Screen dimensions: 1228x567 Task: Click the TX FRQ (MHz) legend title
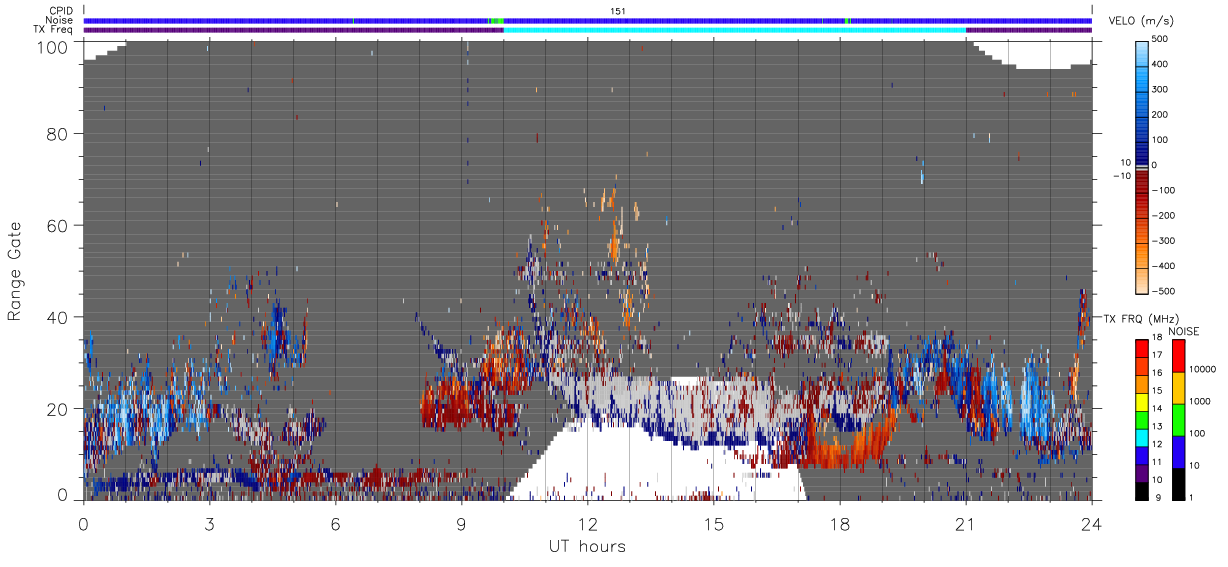point(1140,318)
